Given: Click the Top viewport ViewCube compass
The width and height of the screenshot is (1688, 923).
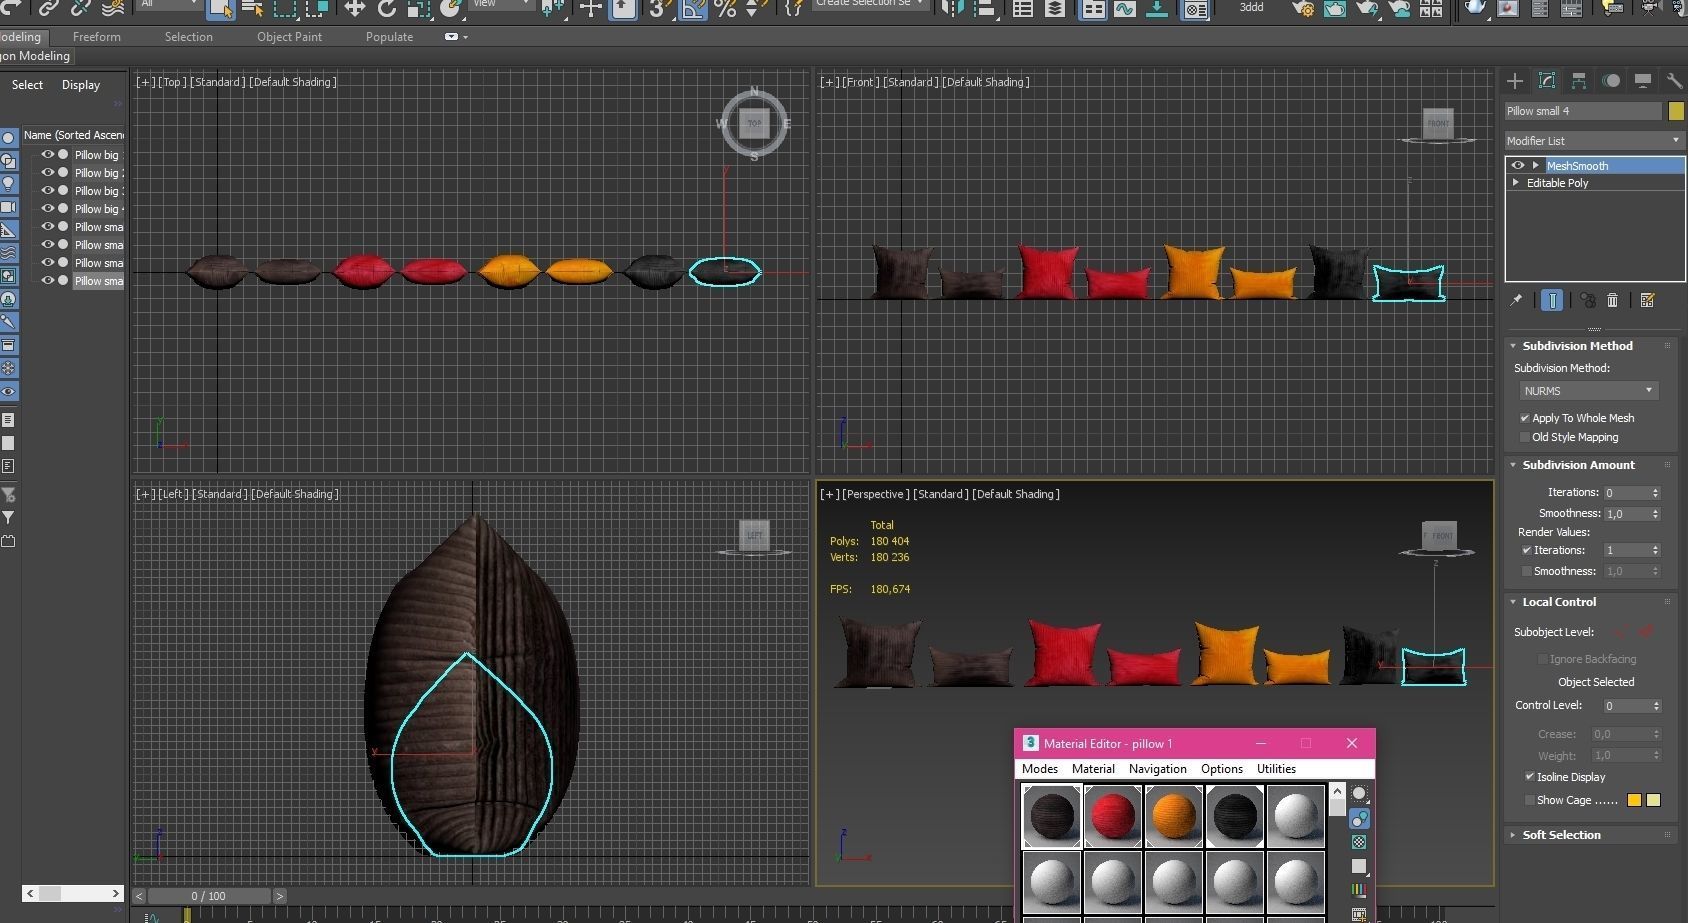Looking at the screenshot, I should tap(755, 124).
